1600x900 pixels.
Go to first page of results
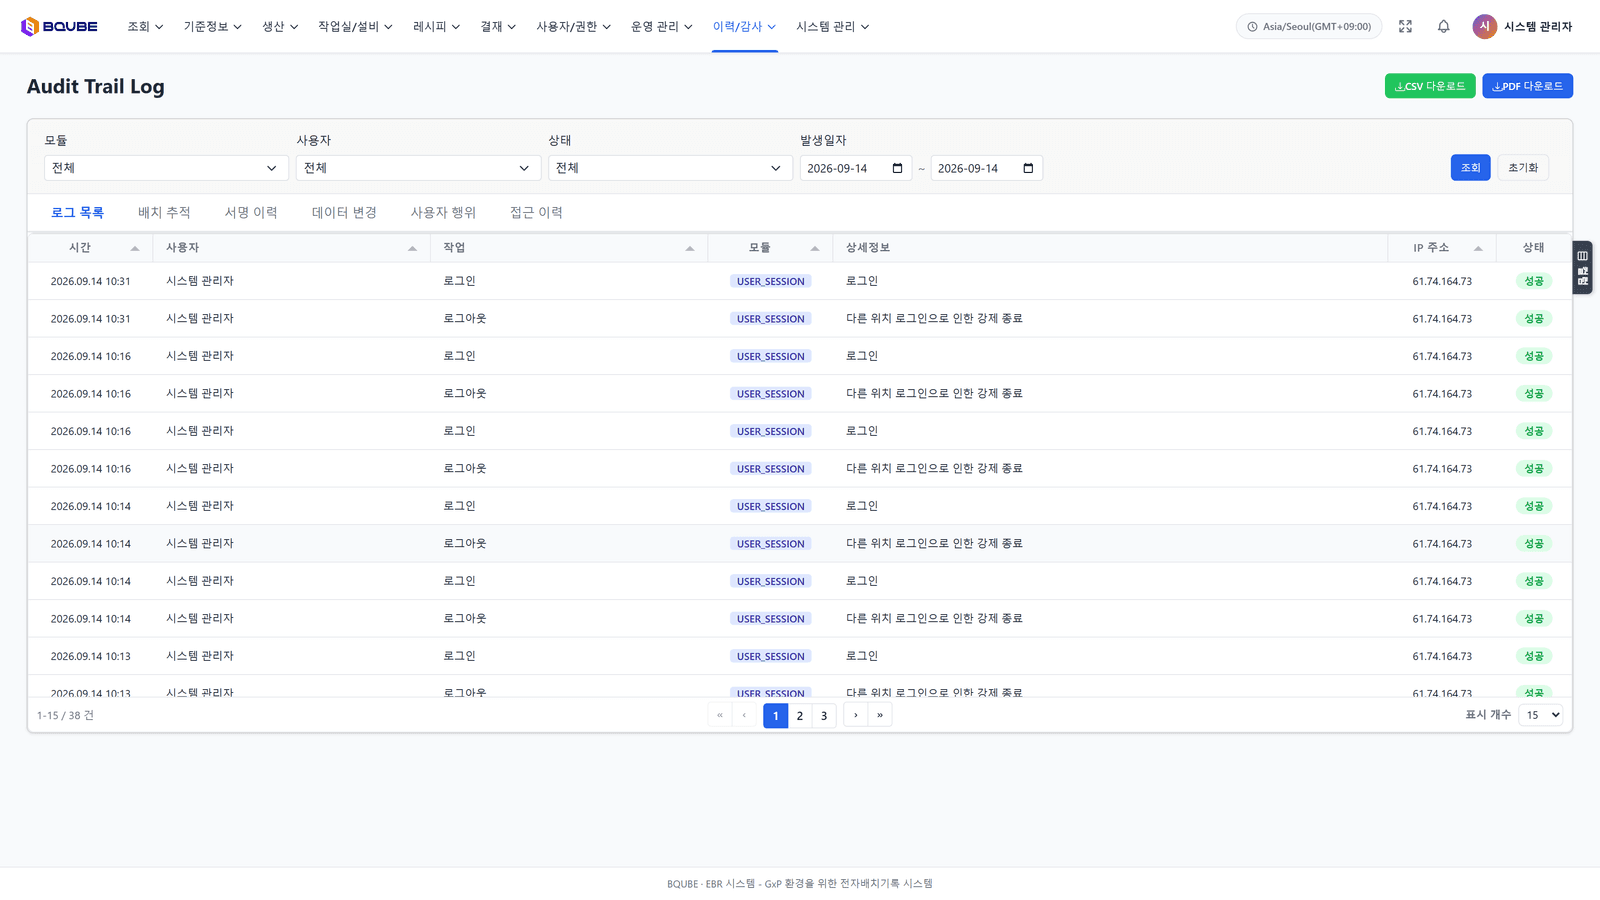point(720,715)
